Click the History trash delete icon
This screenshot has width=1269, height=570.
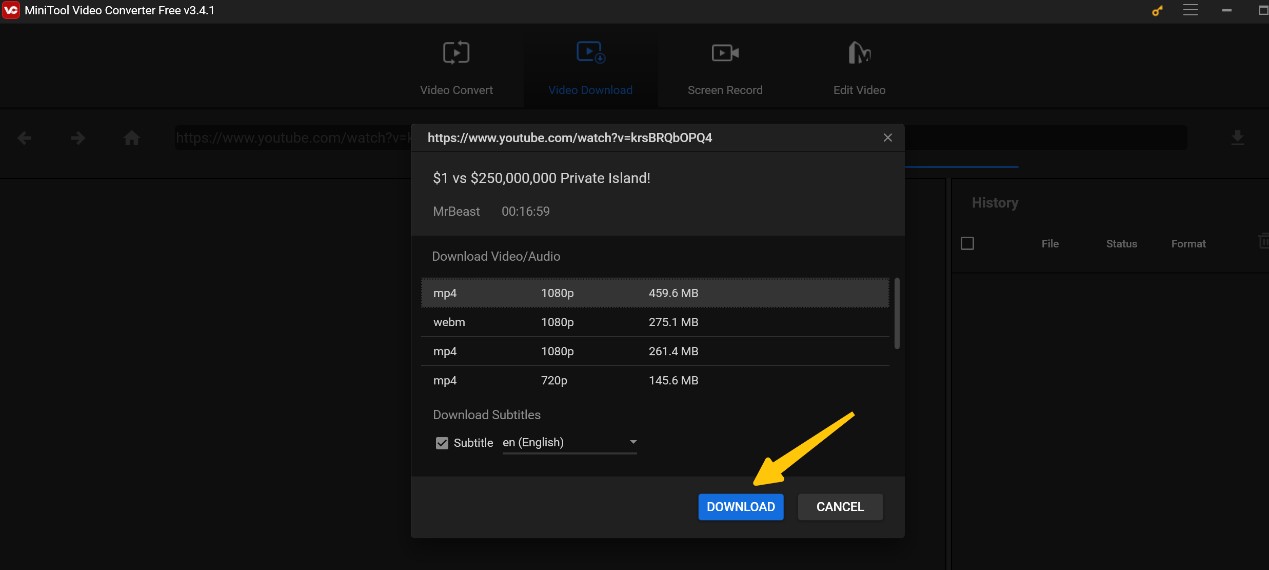(1263, 242)
